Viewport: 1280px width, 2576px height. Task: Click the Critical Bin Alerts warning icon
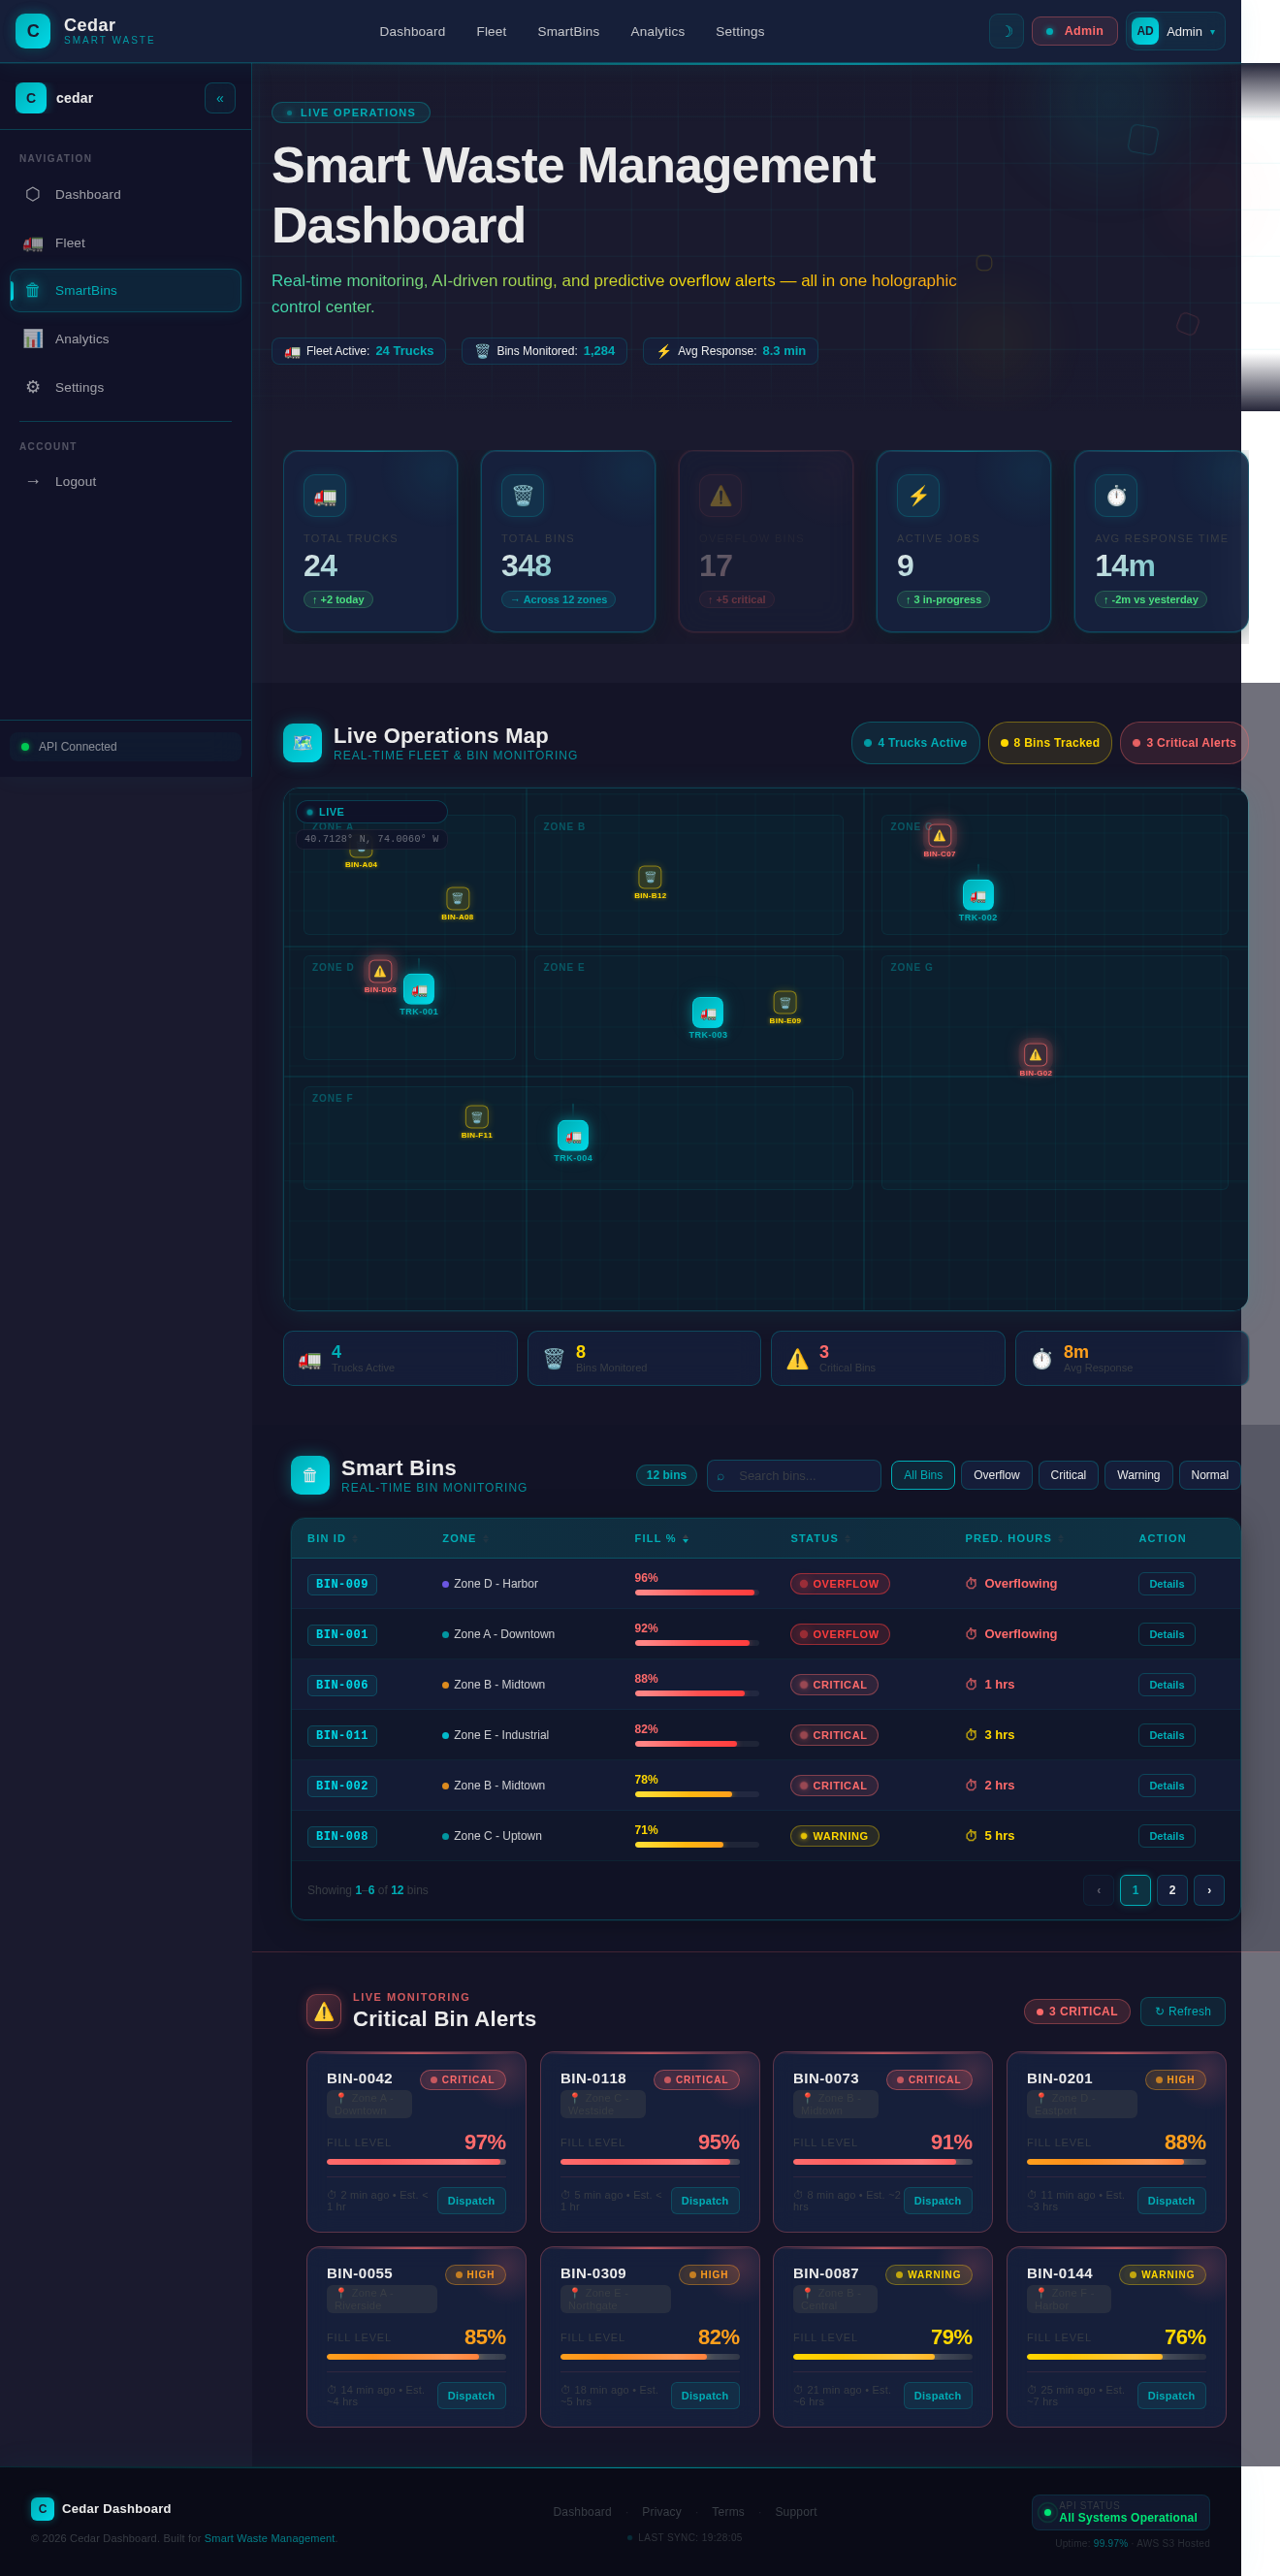pyautogui.click(x=324, y=2011)
